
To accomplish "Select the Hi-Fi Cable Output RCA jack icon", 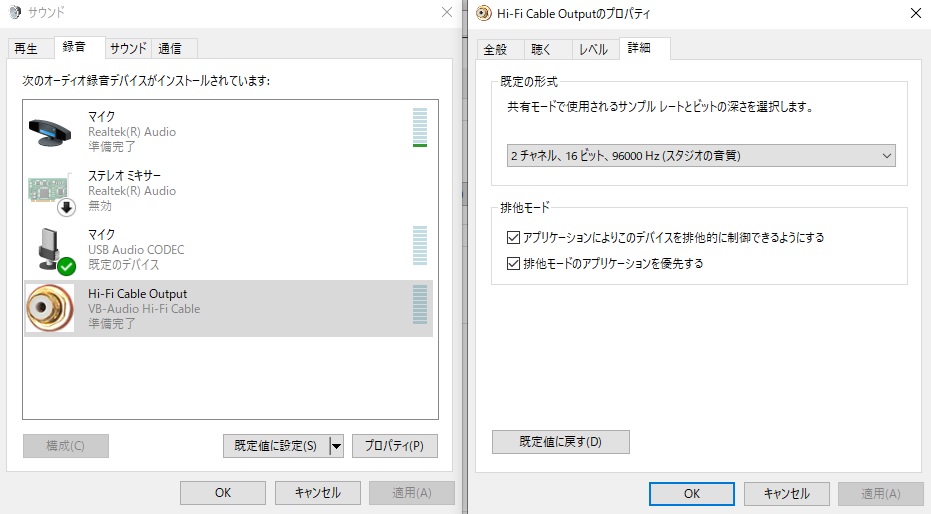I will (50, 308).
